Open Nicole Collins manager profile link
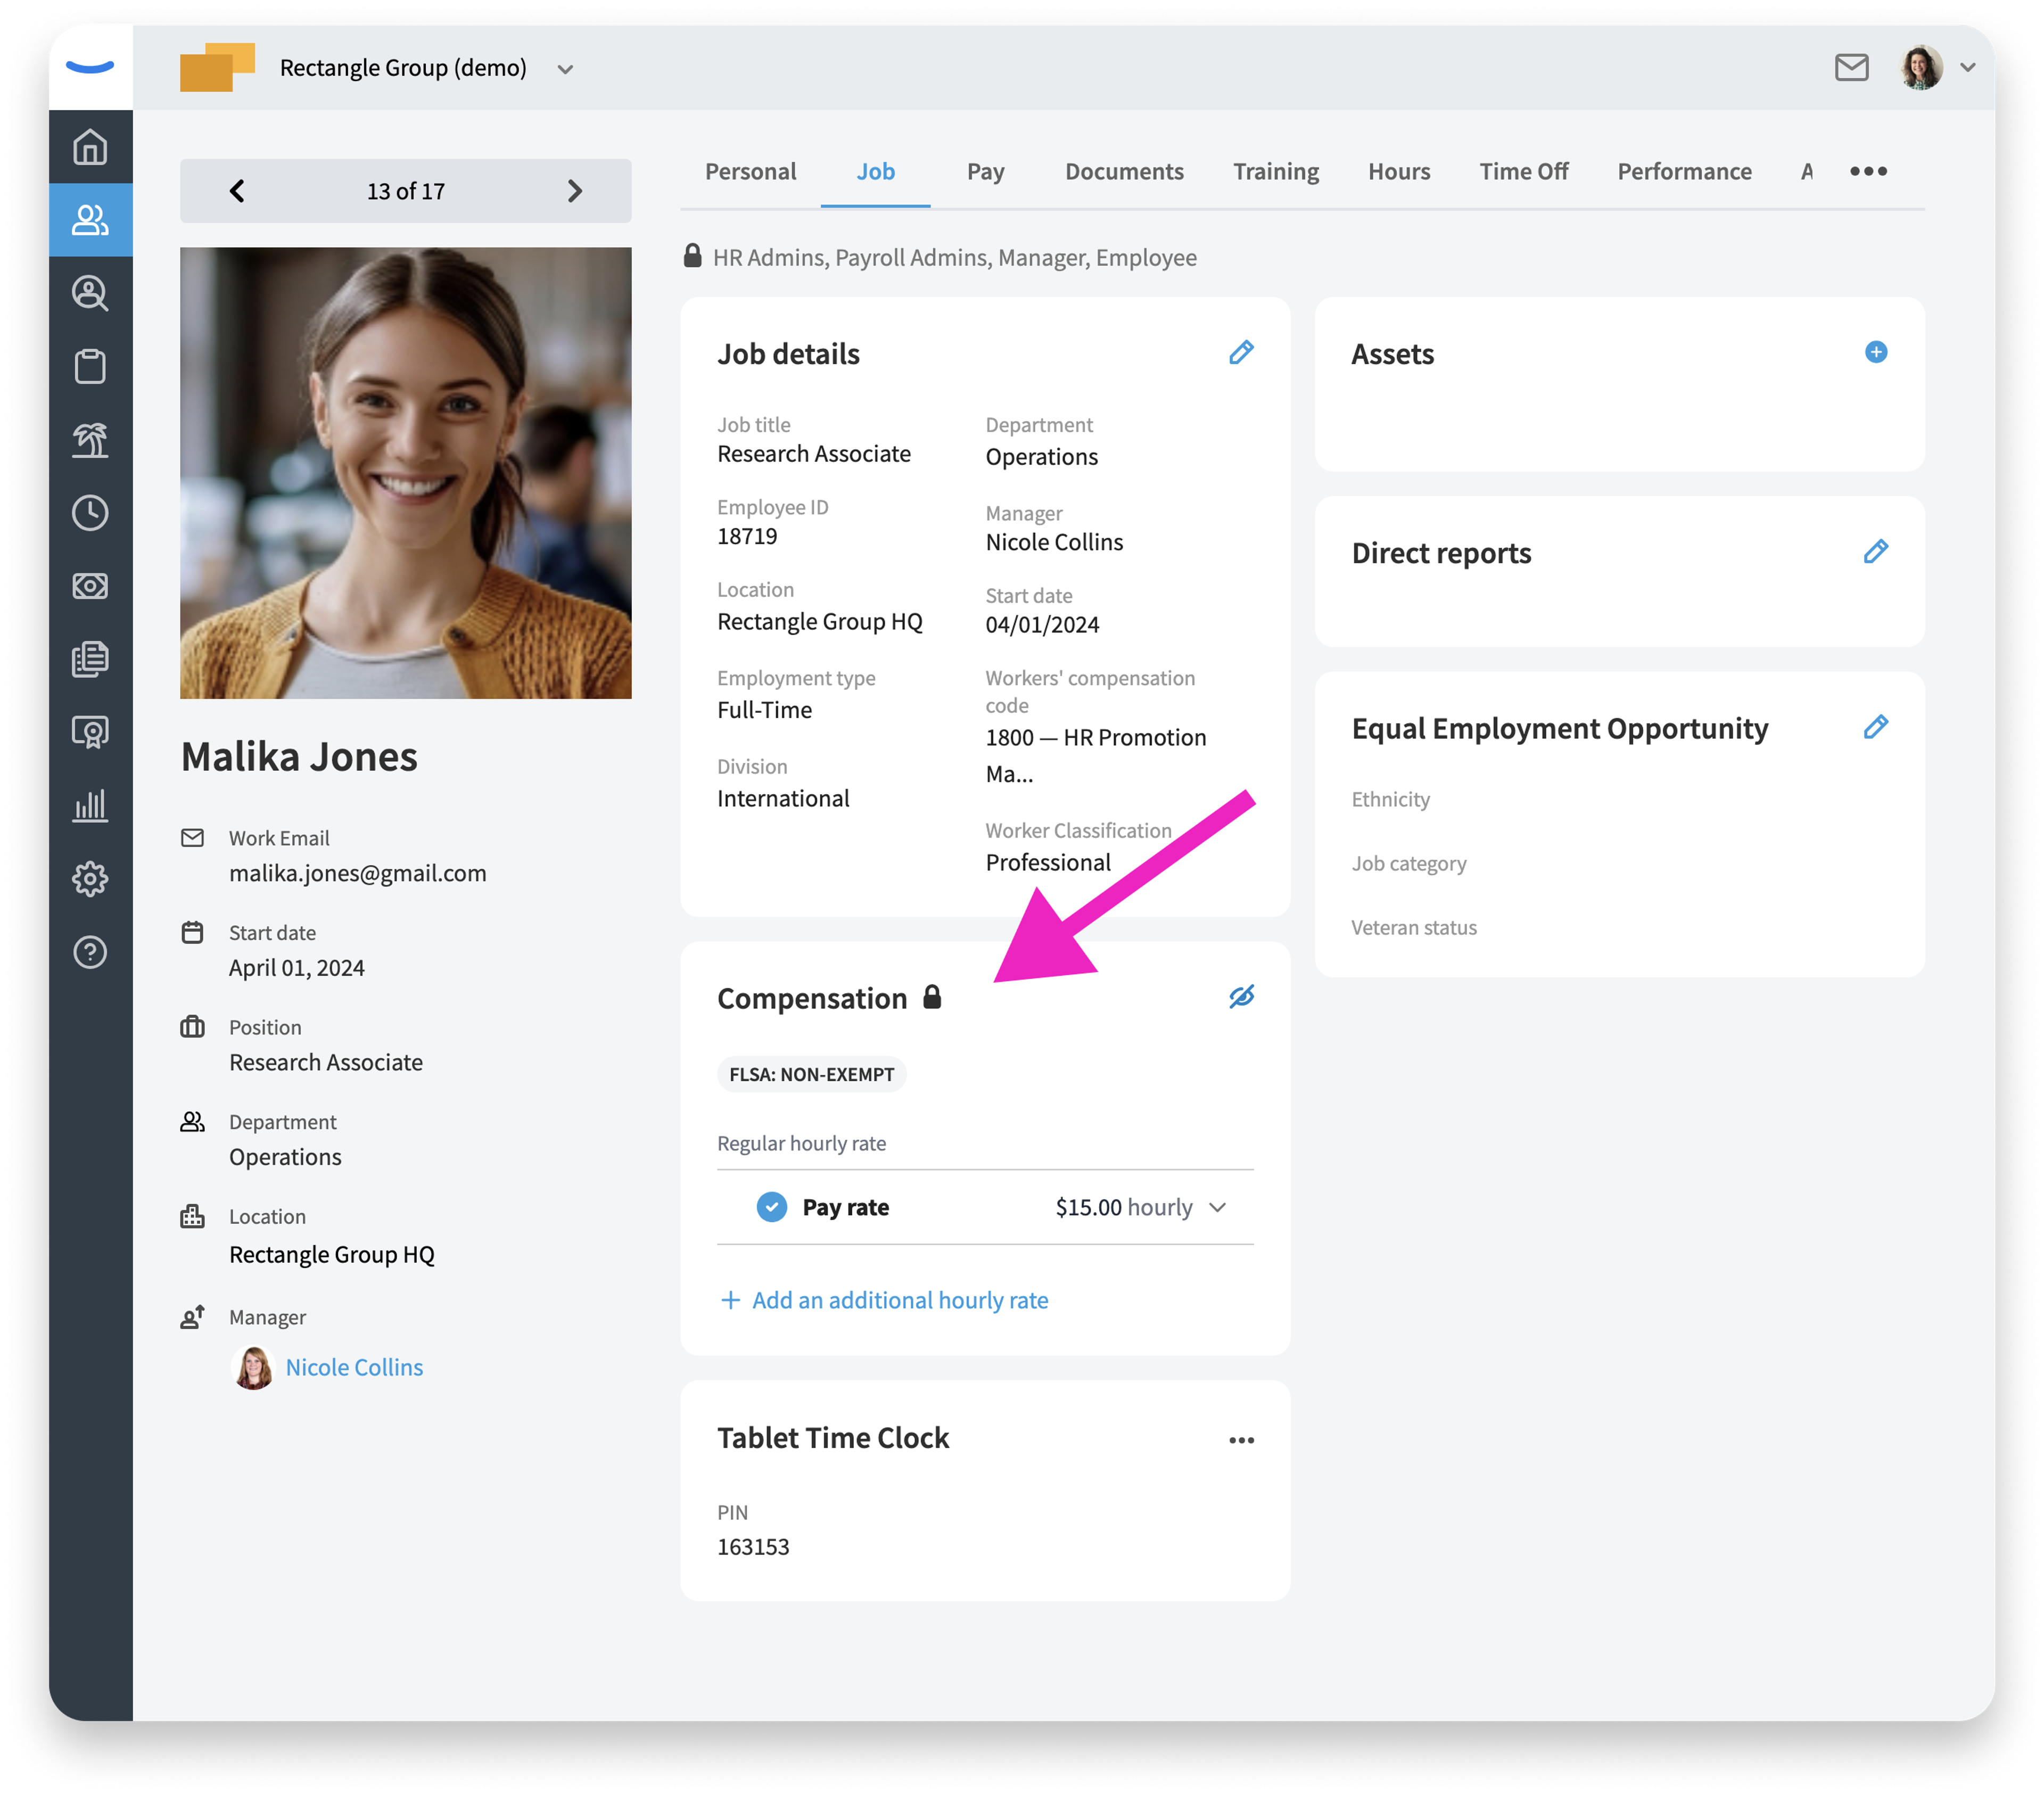Viewport: 2044px width, 1794px height. (354, 1367)
